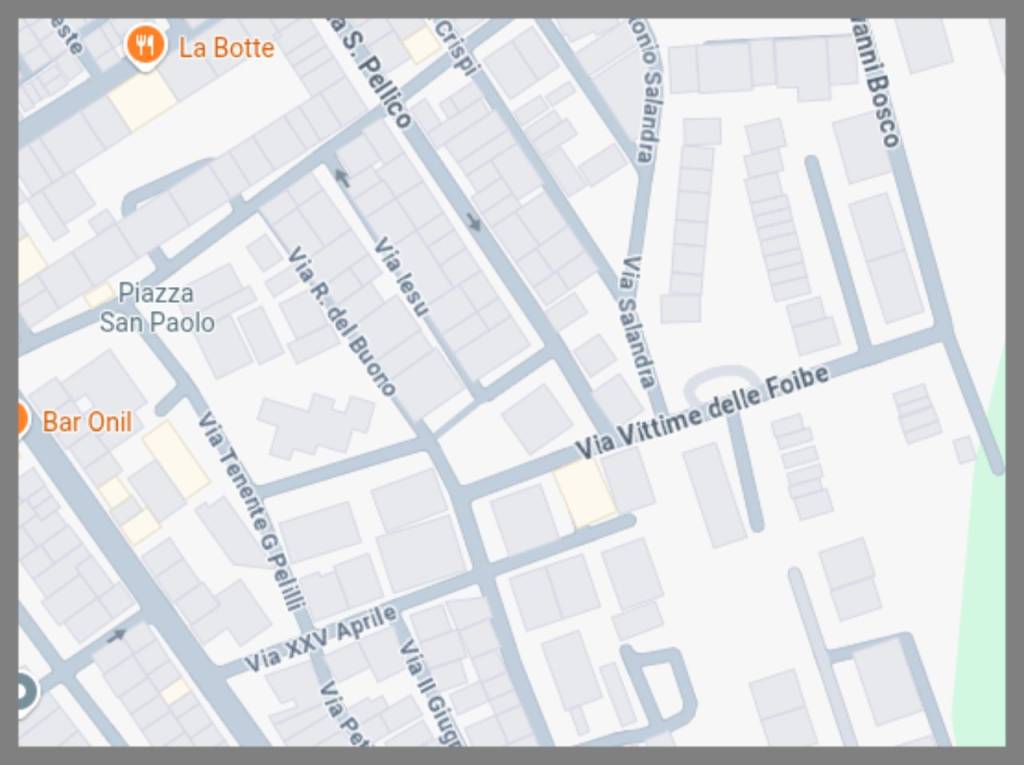Screen dimensions: 1024x765
Task: Click the one-way arrow on Via S. Pellico
Action: pyautogui.click(x=474, y=223)
